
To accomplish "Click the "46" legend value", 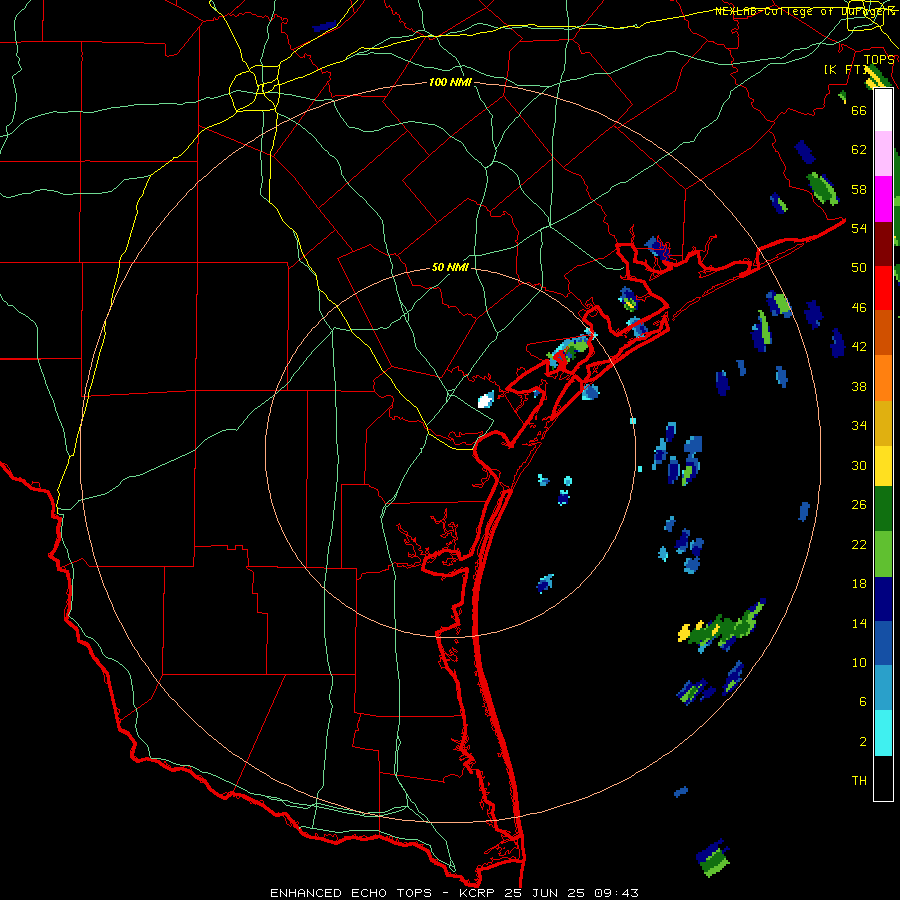I will (859, 308).
